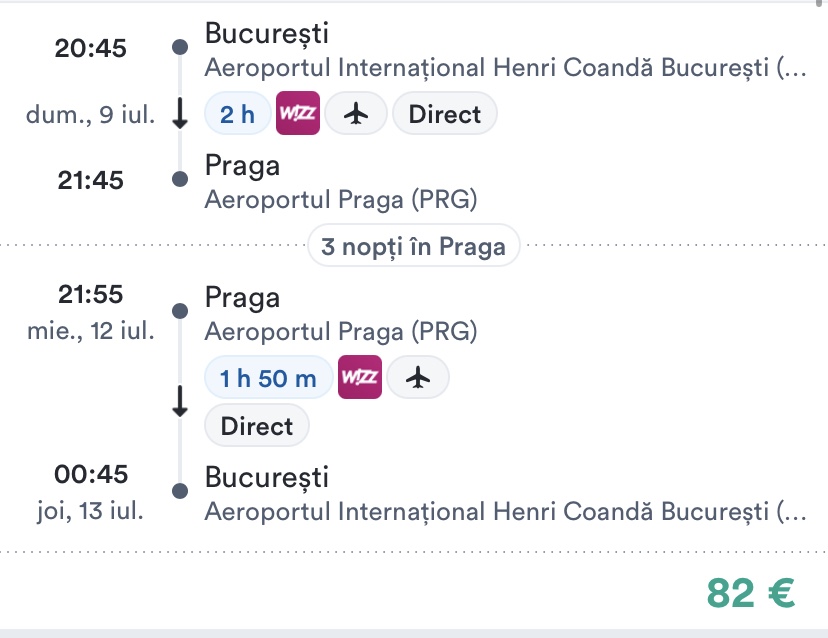Open the 3 nopți în Praga pill
The width and height of the screenshot is (828, 638).
(413, 246)
